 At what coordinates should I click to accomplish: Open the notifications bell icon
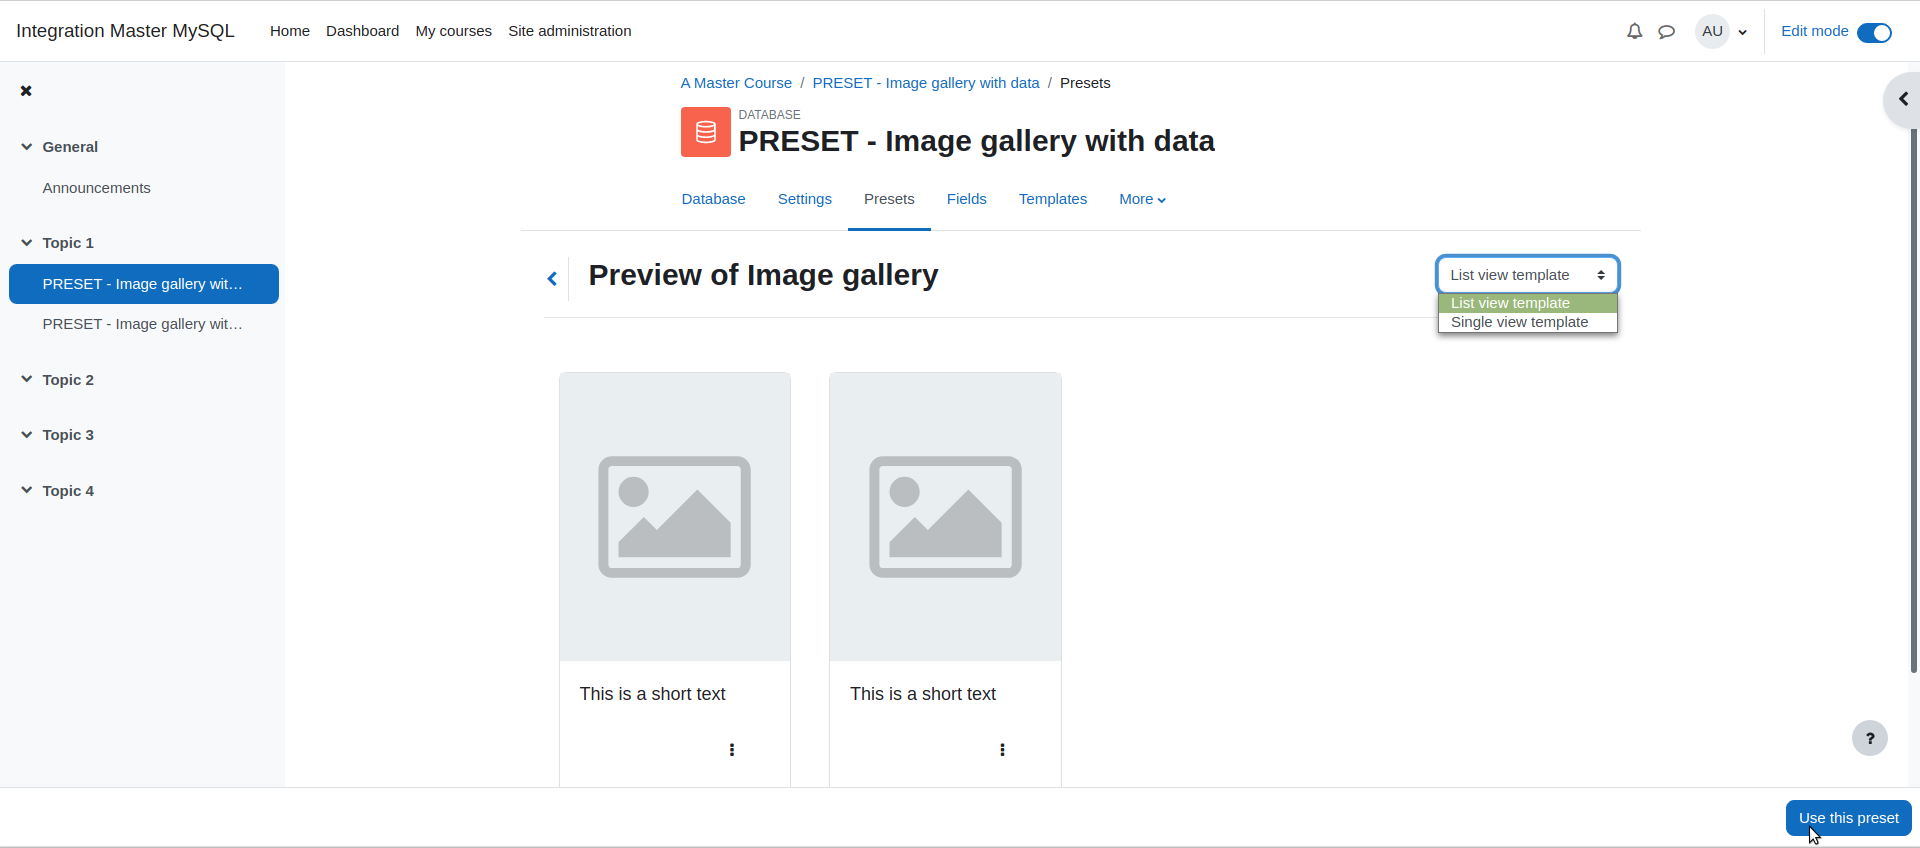tap(1634, 31)
